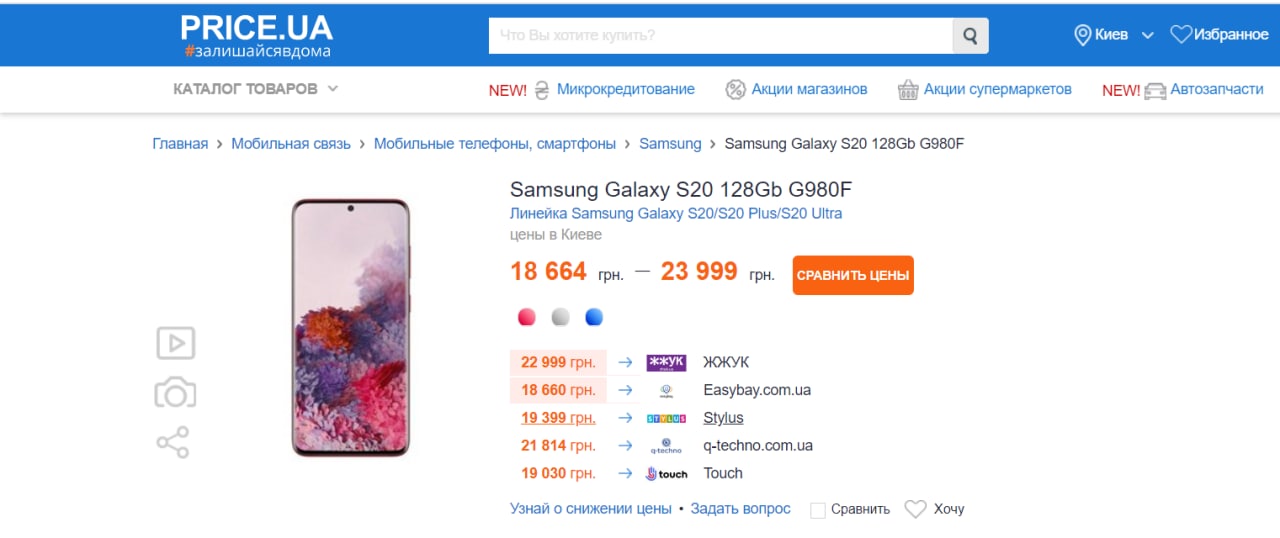Open the city selector chevron near Киев
This screenshot has width=1280, height=538.
point(1148,36)
